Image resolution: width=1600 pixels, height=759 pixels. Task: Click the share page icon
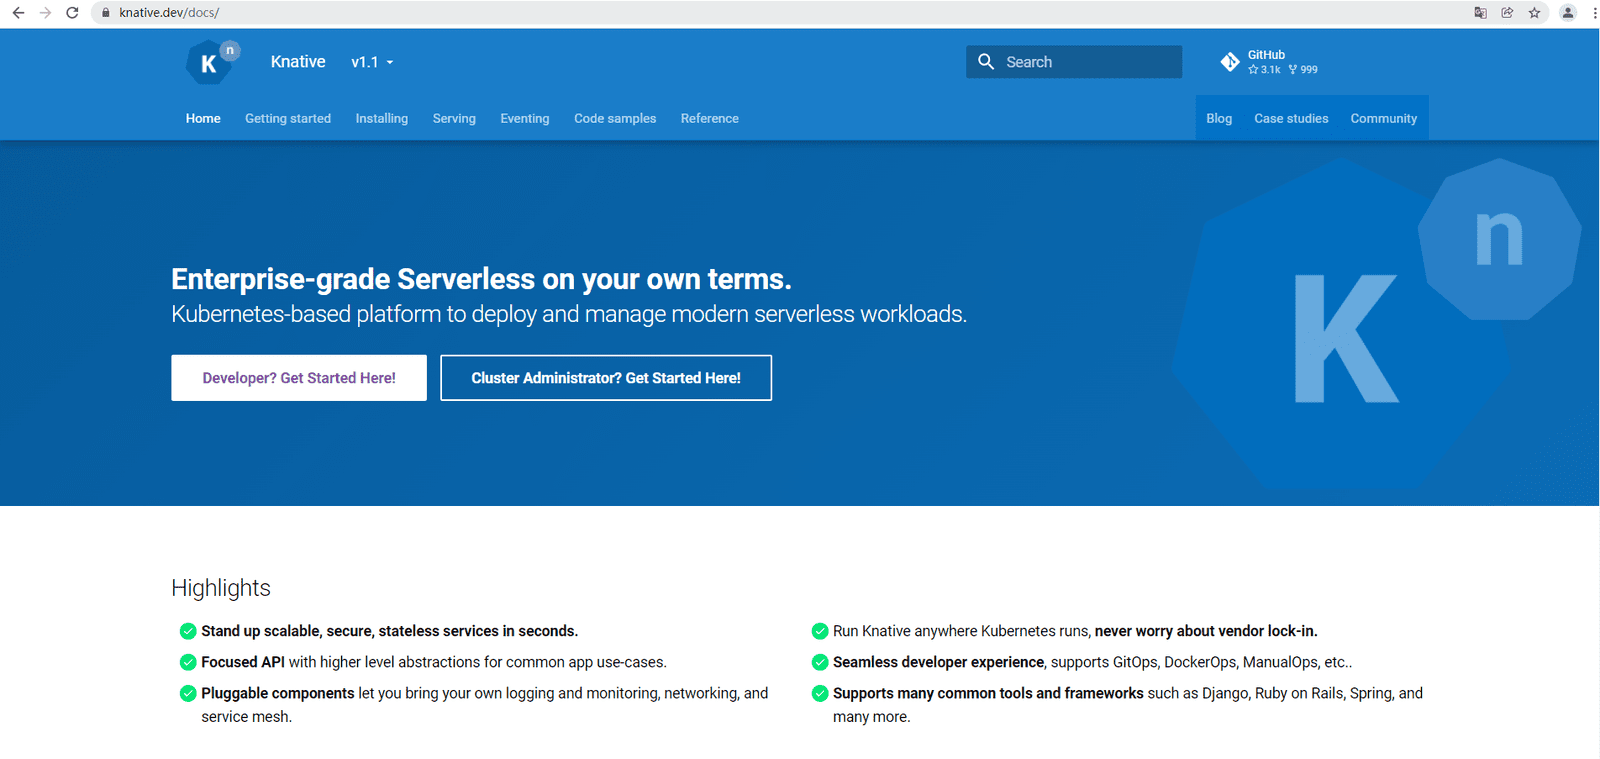click(x=1507, y=13)
